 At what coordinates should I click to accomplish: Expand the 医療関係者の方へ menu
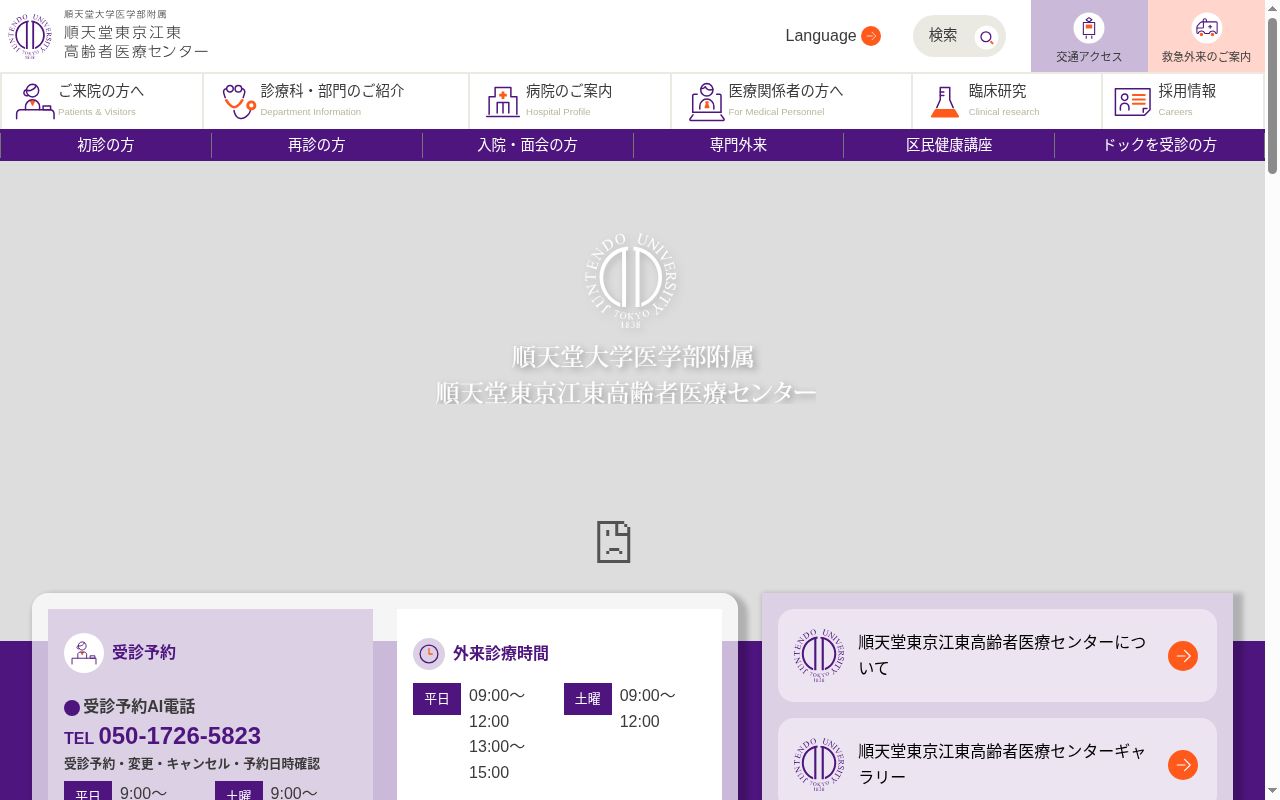tap(792, 101)
